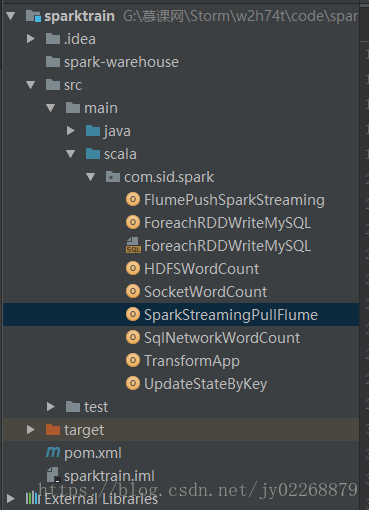Collapse the main folder arrow
Image resolution: width=369 pixels, height=510 pixels.
pyautogui.click(x=51, y=108)
